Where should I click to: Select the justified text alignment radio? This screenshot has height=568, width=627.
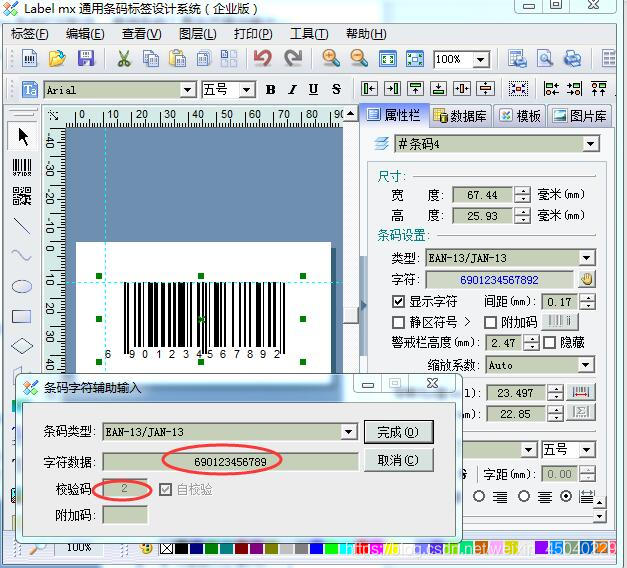coord(565,496)
